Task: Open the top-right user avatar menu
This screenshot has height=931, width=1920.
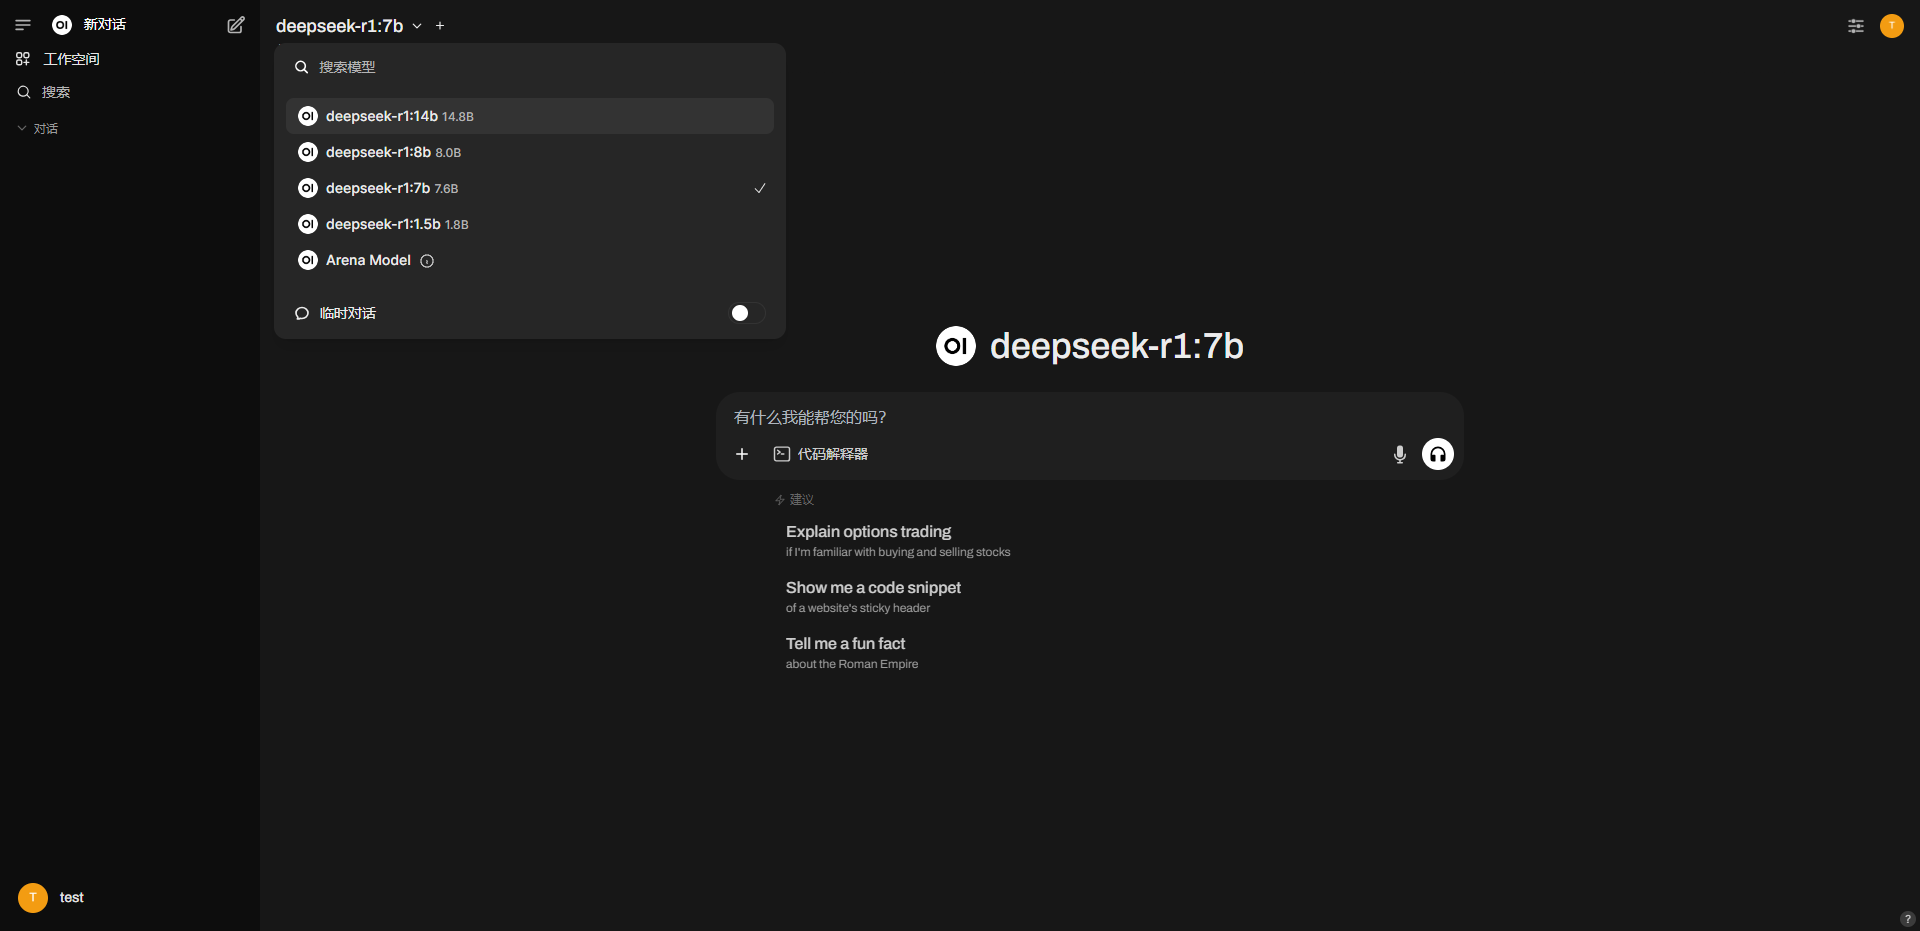Action: click(x=1892, y=26)
